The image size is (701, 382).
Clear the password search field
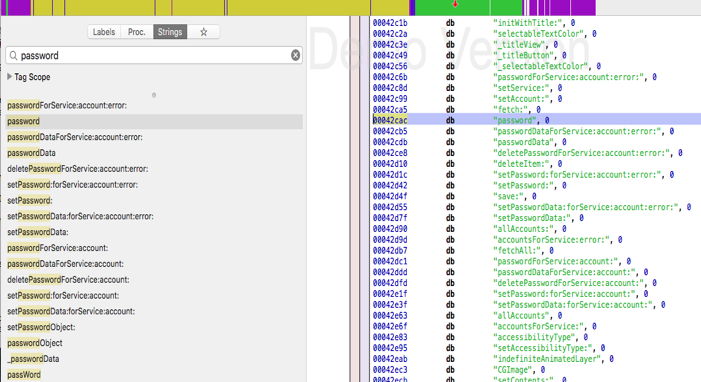click(x=296, y=55)
